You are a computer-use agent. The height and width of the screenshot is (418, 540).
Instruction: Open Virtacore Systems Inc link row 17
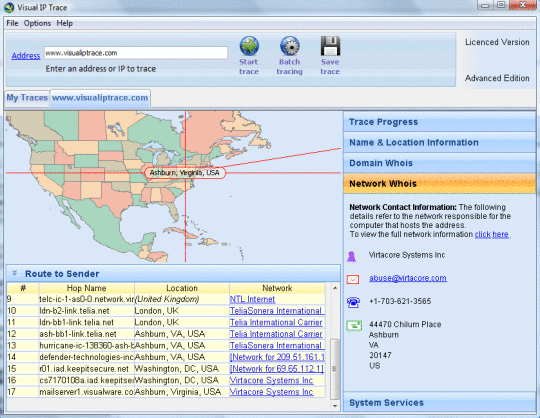tap(272, 392)
